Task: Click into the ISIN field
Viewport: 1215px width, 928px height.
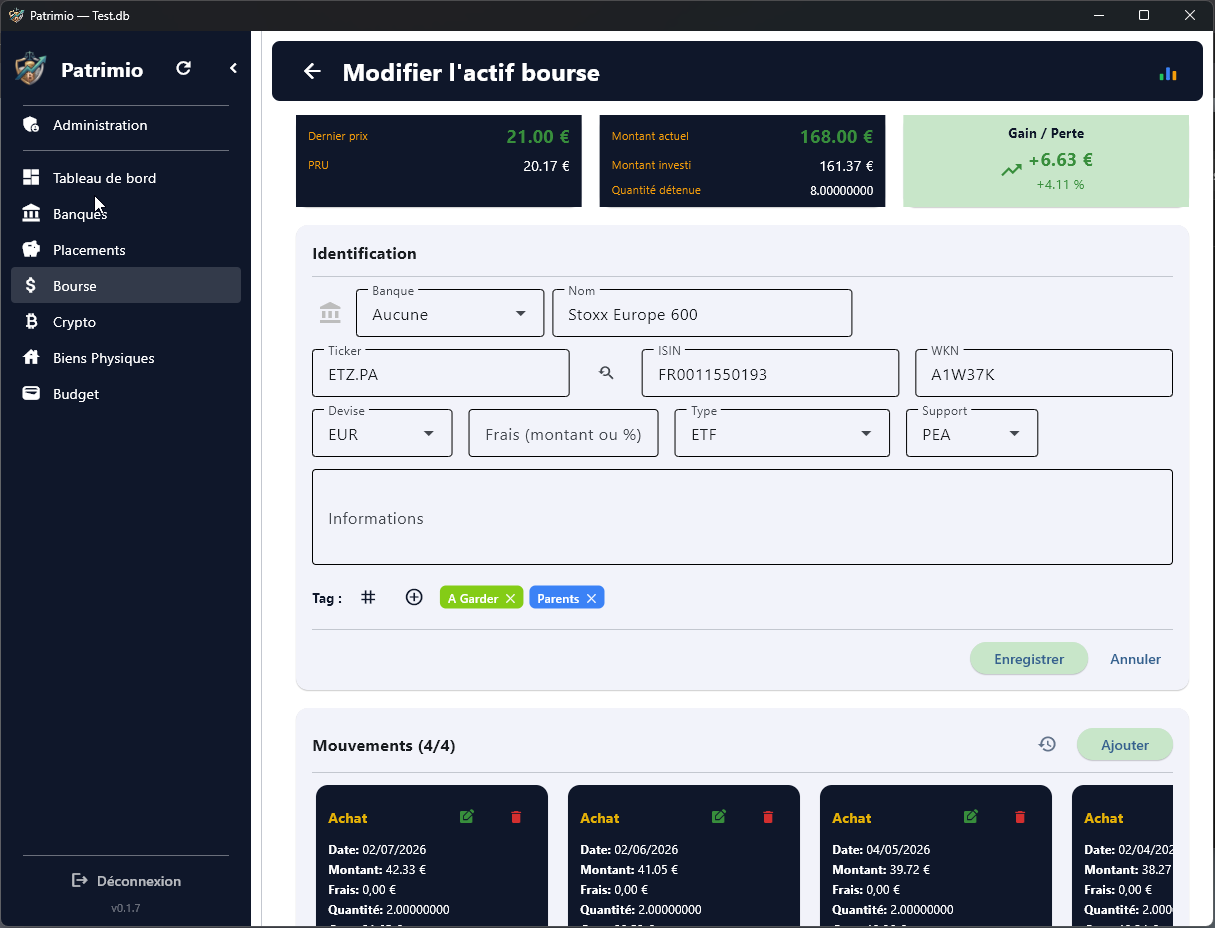Action: pyautogui.click(x=770, y=373)
